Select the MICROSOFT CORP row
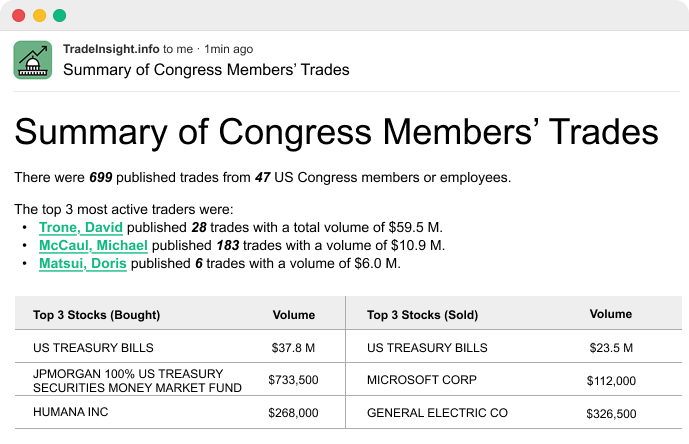This screenshot has width=689, height=444. click(514, 379)
